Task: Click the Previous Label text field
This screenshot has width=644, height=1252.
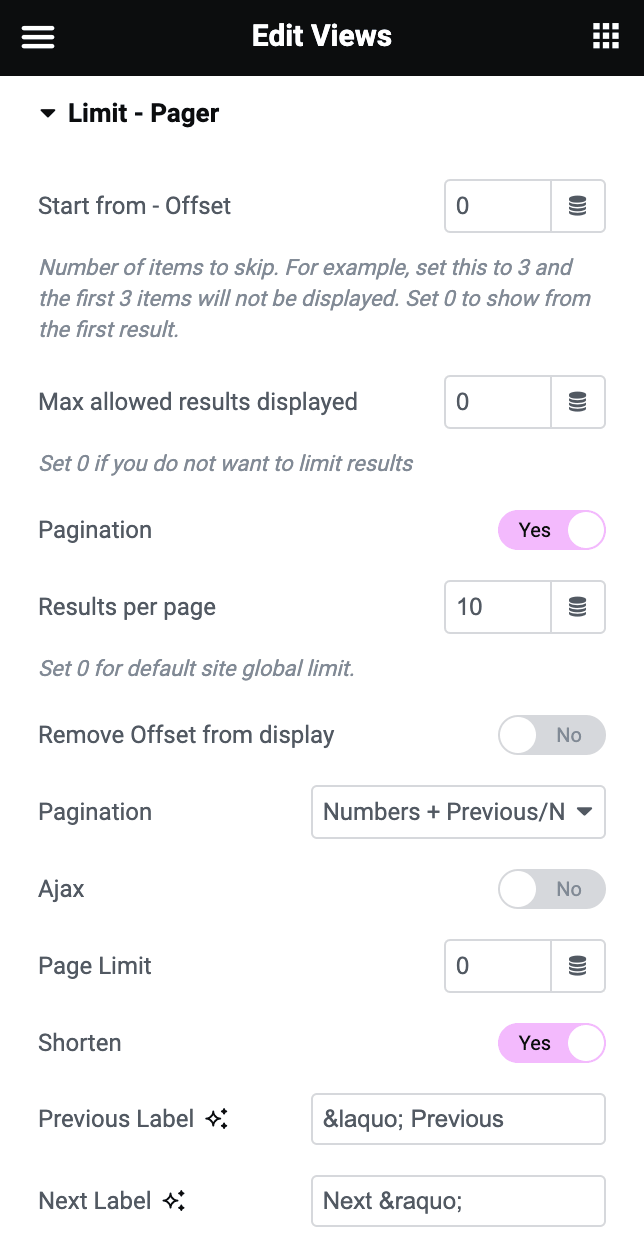Action: [x=458, y=1119]
